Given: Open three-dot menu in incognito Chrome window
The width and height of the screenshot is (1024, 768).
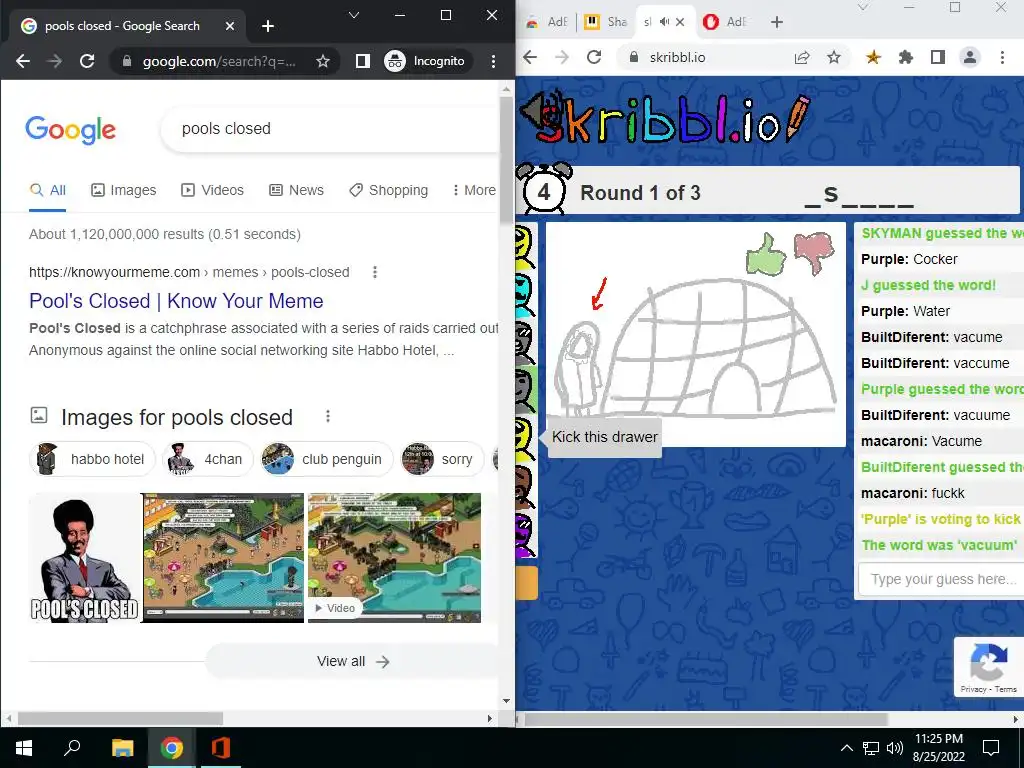Looking at the screenshot, I should click(493, 61).
